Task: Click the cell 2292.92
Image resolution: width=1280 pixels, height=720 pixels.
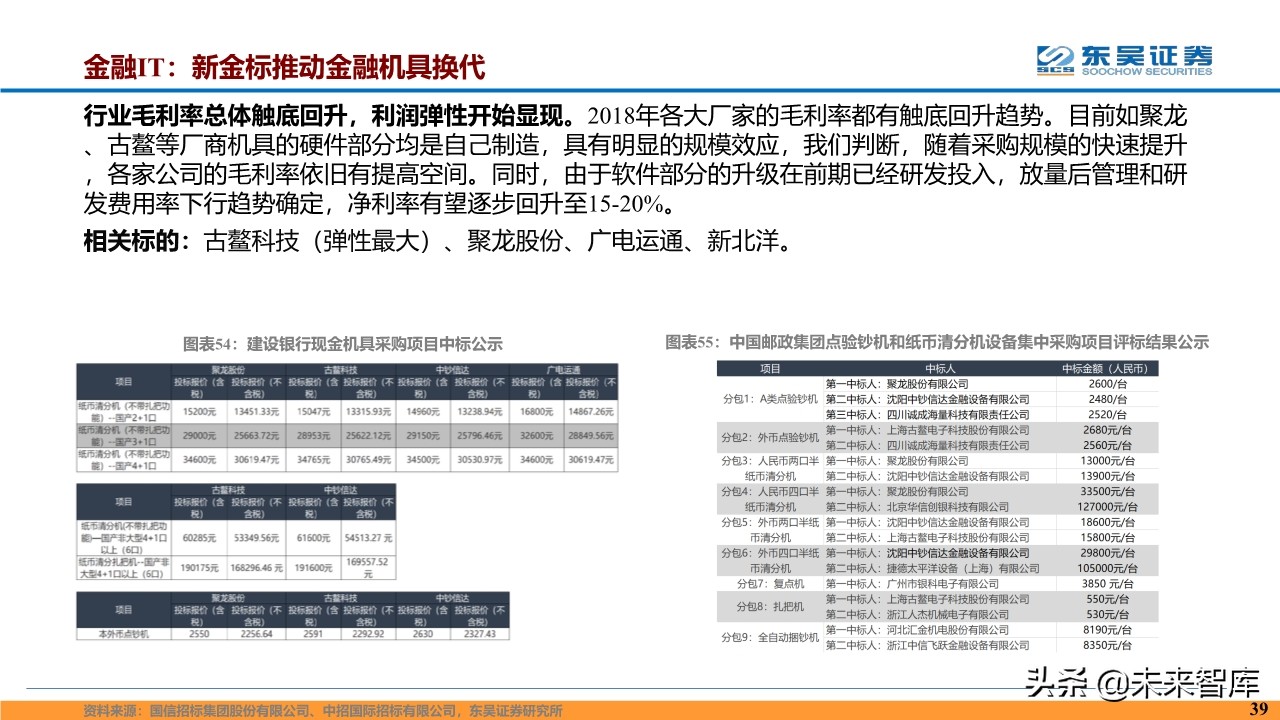Action: 368,634
